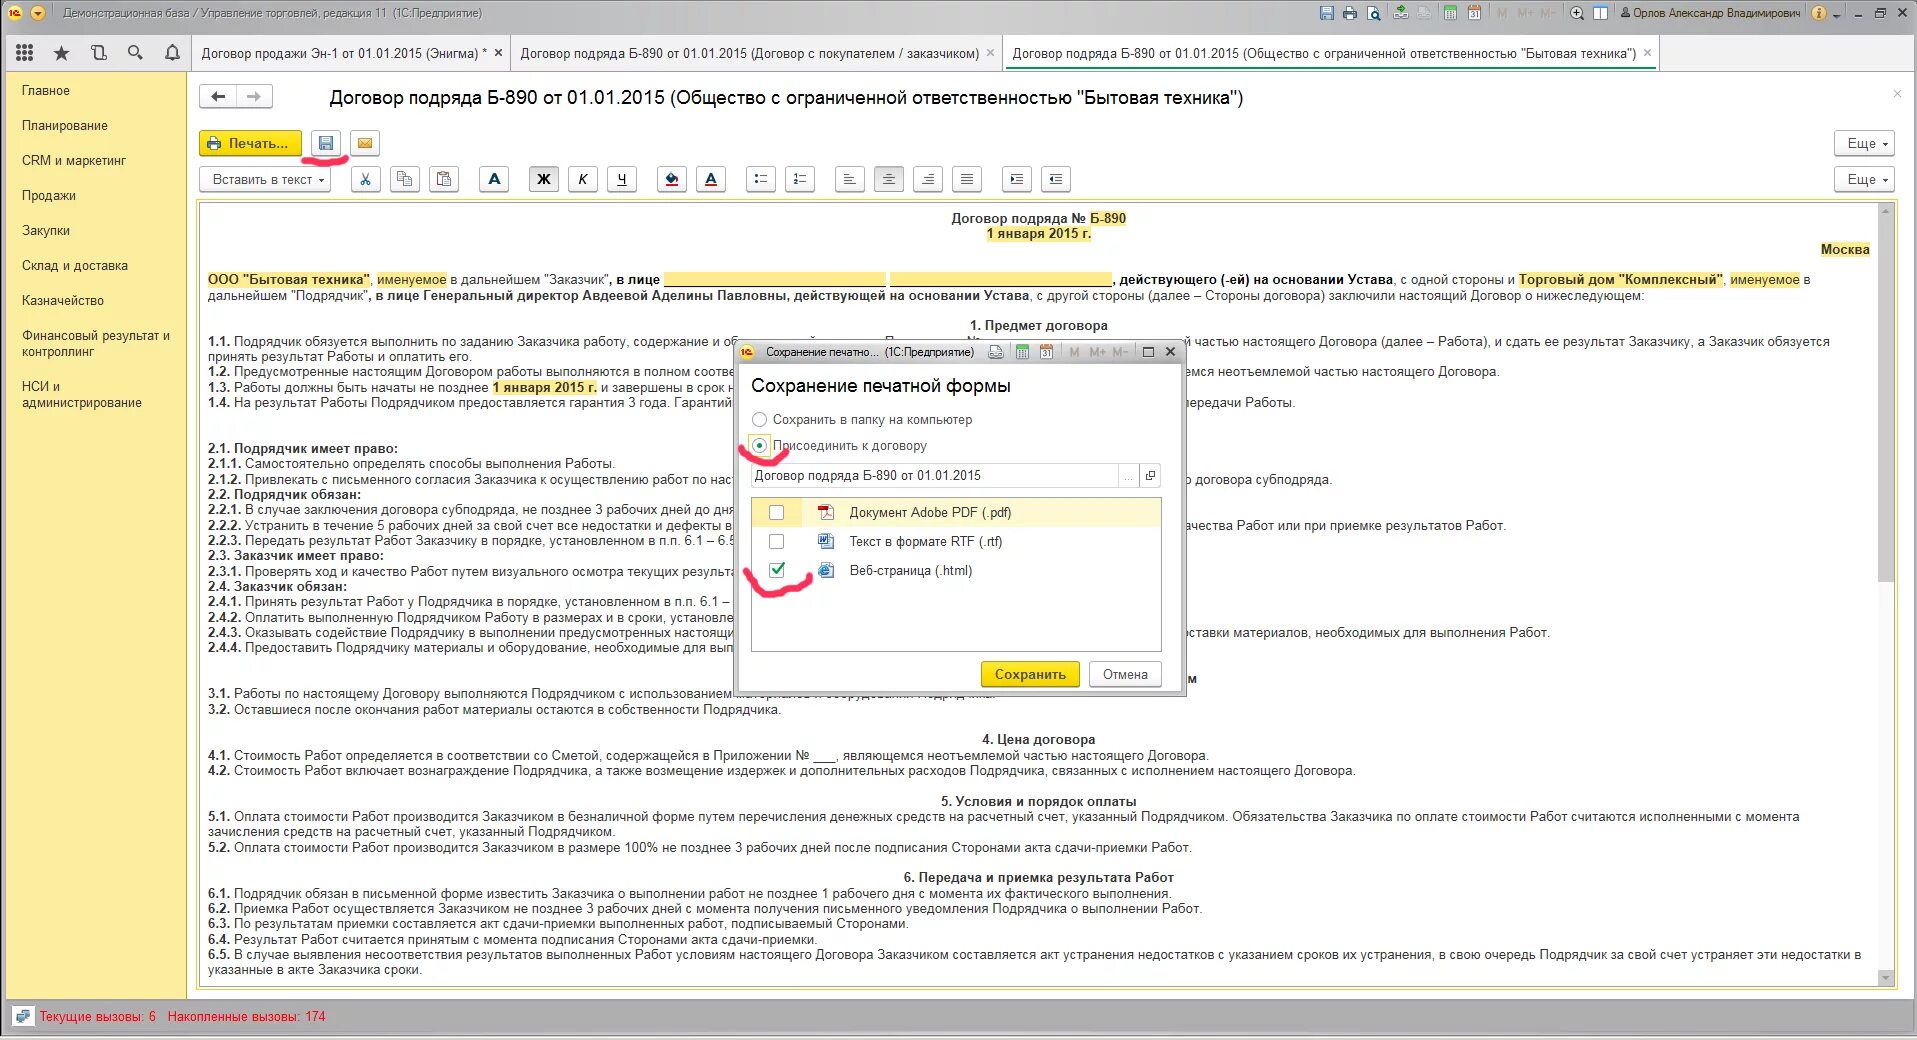The width and height of the screenshot is (1917, 1040).
Task: Check the Adobe PDF (.pdf) format box
Action: coord(776,513)
